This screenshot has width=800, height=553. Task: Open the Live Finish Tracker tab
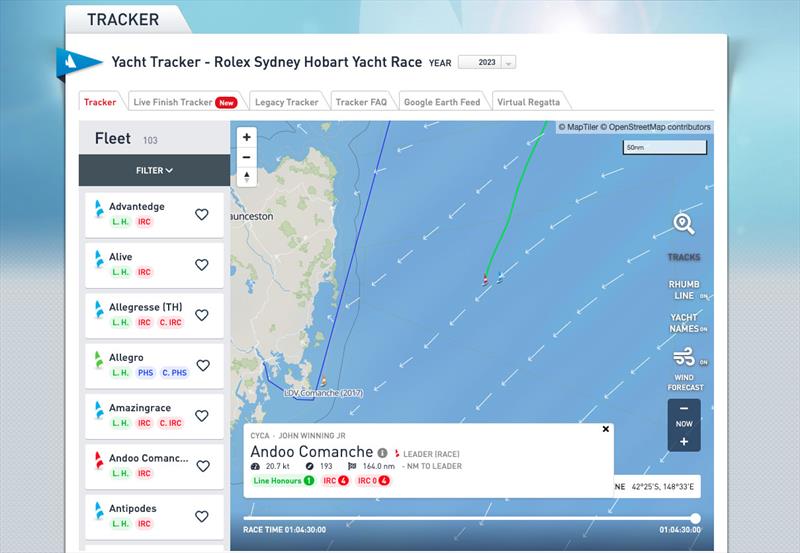coord(185,102)
